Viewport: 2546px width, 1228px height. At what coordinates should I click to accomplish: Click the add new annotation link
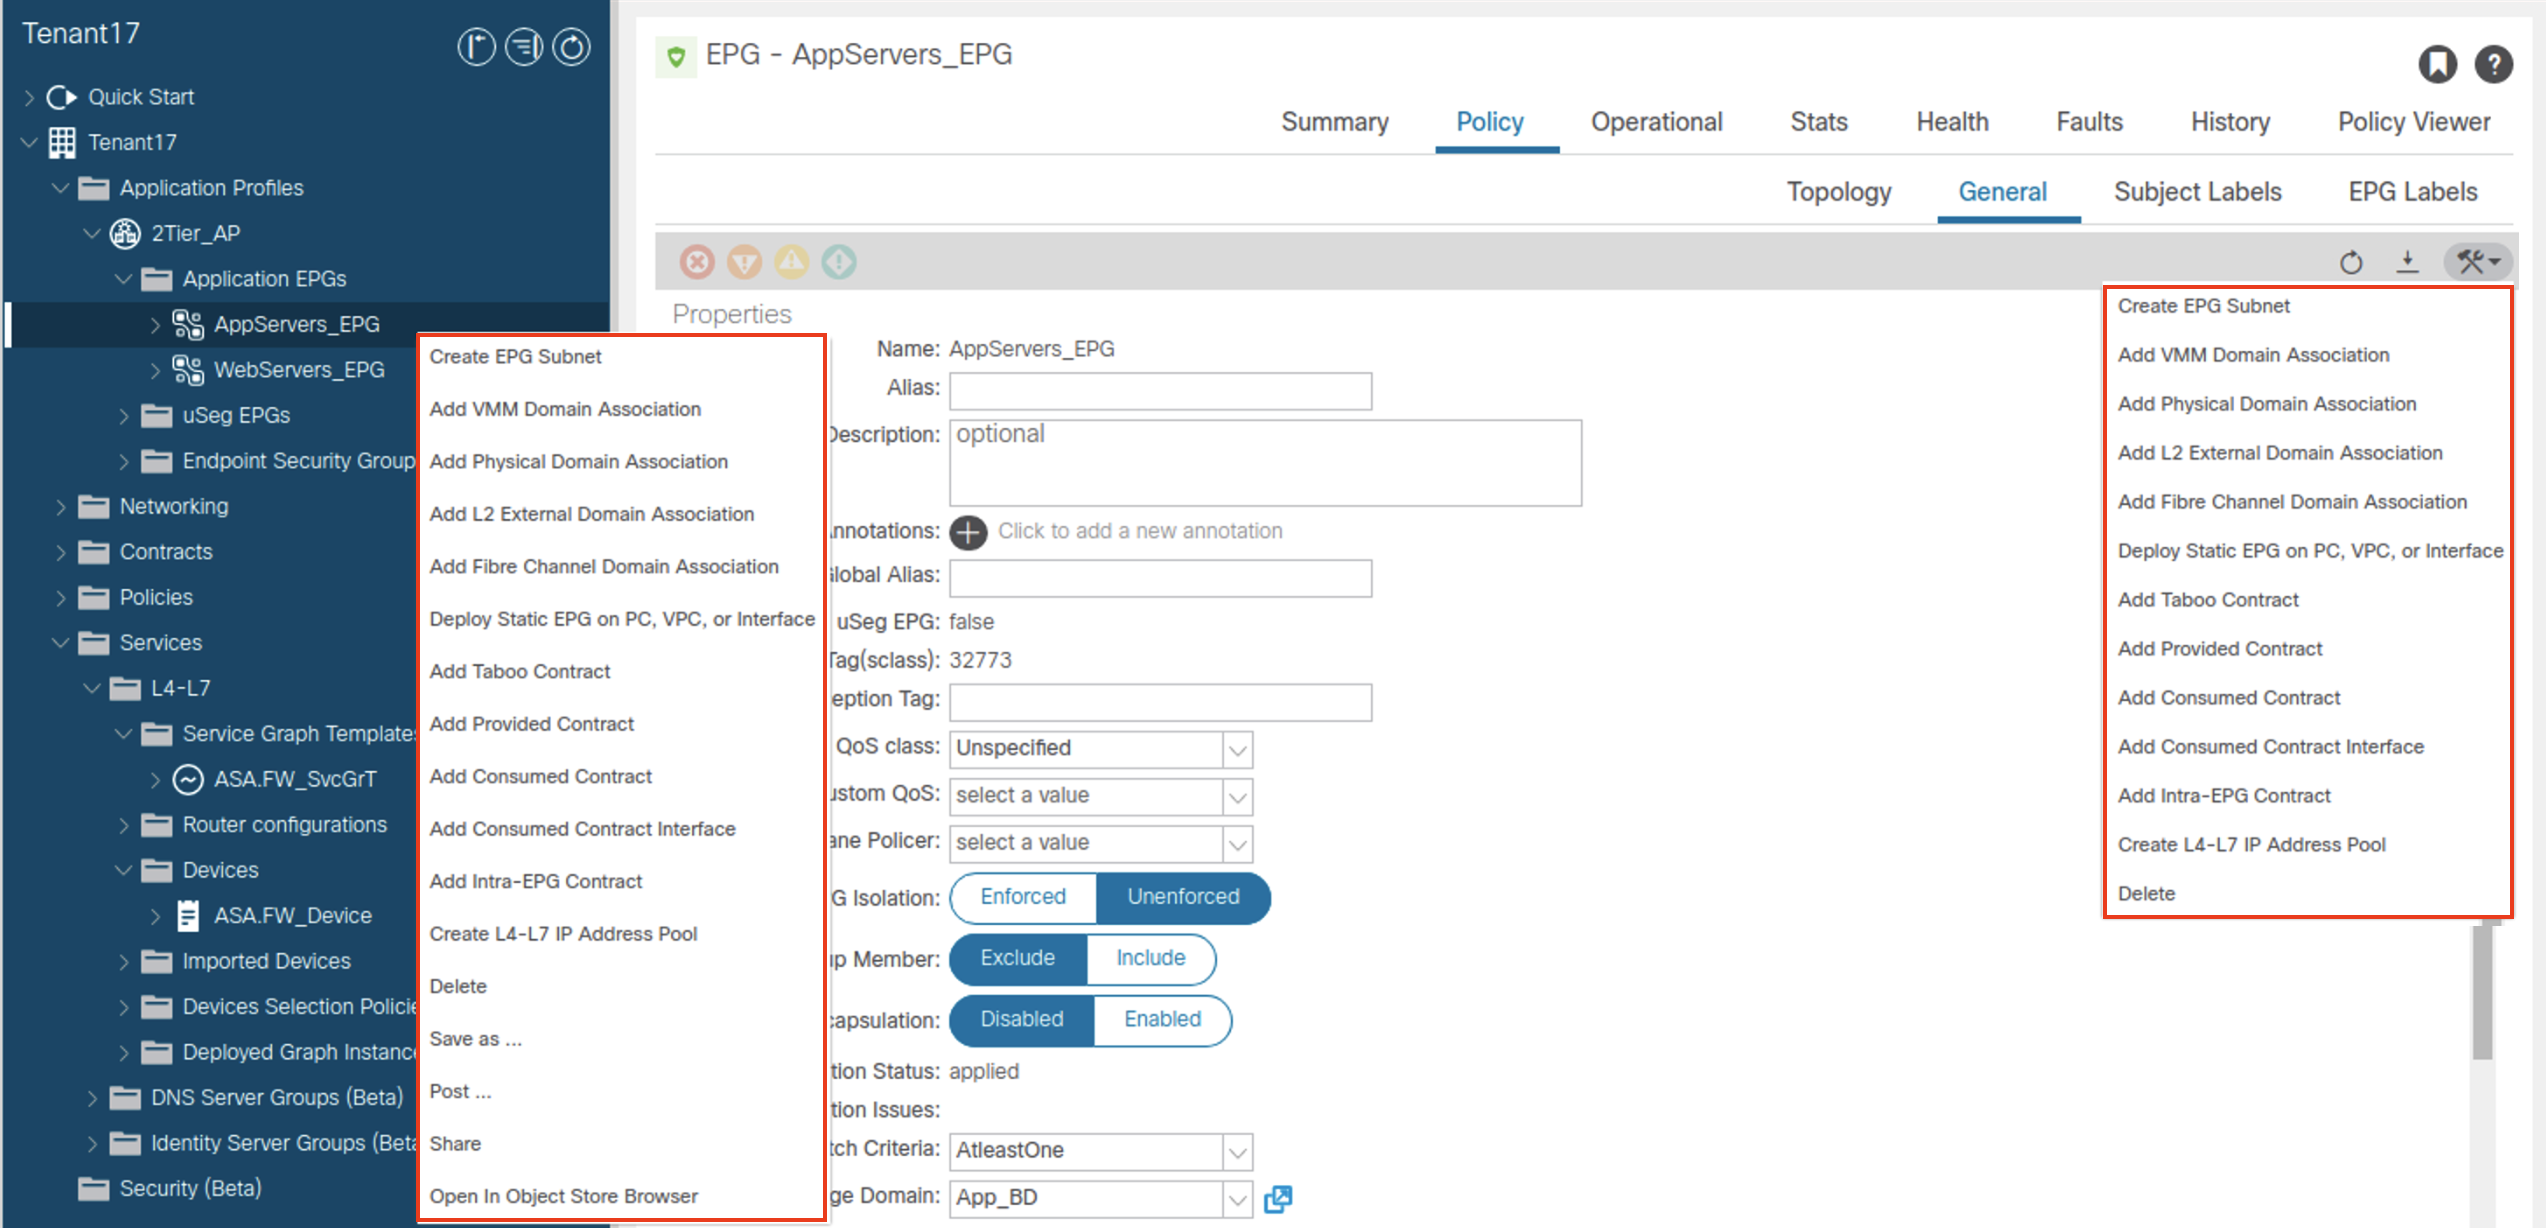1140,531
